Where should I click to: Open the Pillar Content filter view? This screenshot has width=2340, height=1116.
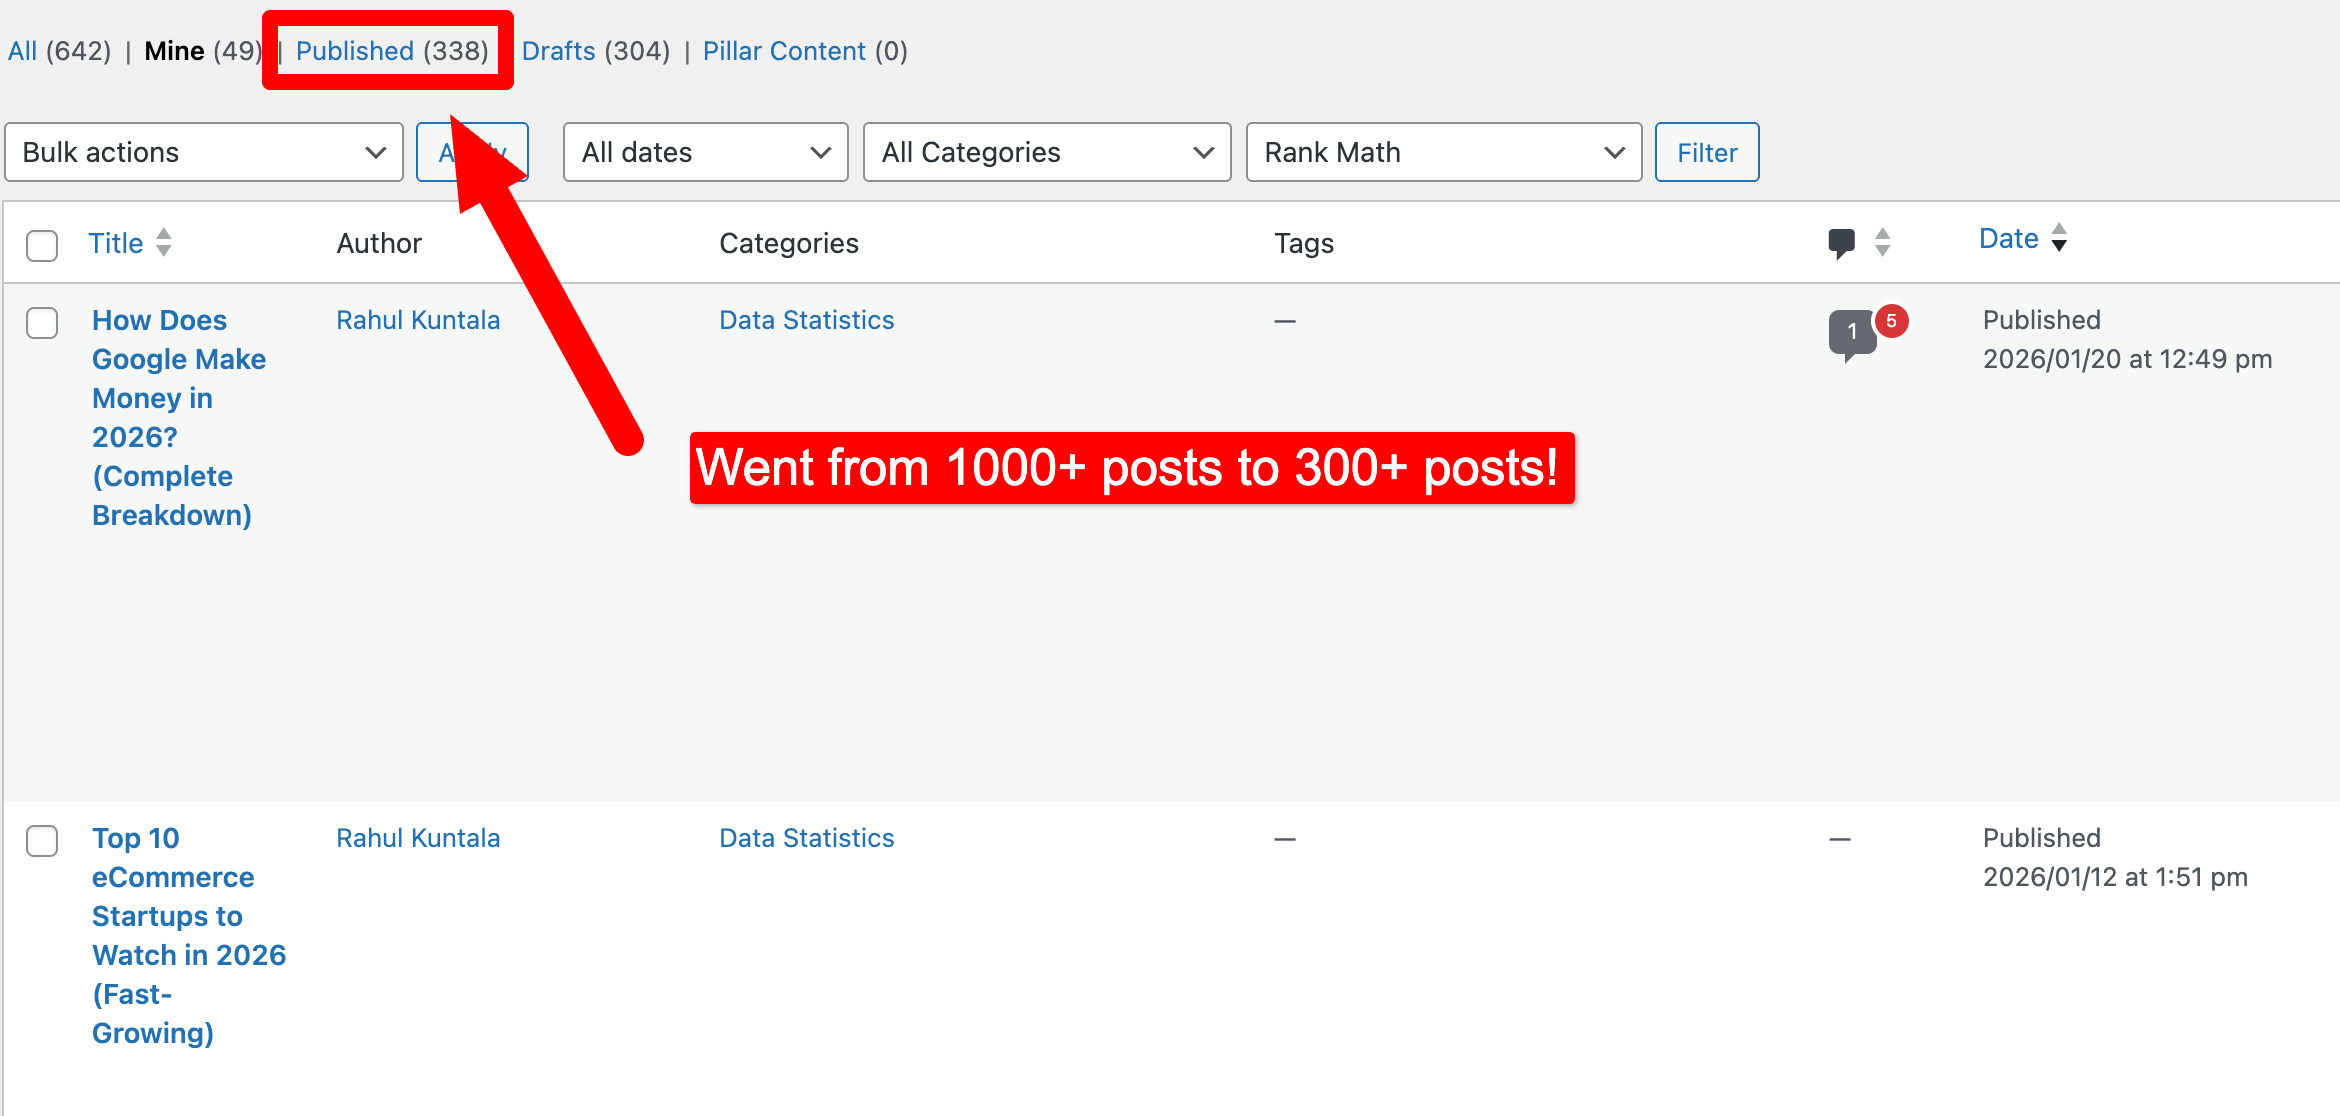click(x=784, y=51)
